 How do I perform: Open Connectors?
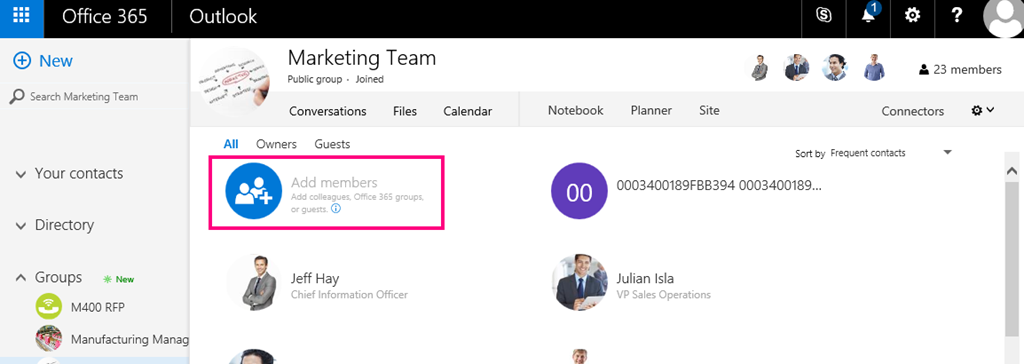[912, 111]
